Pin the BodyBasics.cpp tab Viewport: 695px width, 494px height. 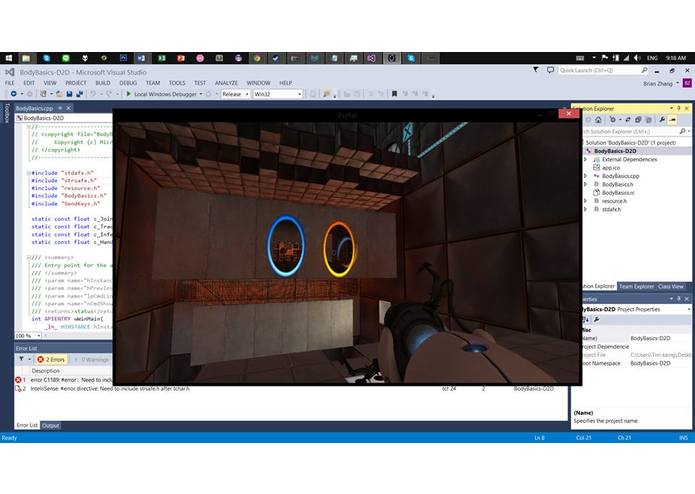pos(60,108)
